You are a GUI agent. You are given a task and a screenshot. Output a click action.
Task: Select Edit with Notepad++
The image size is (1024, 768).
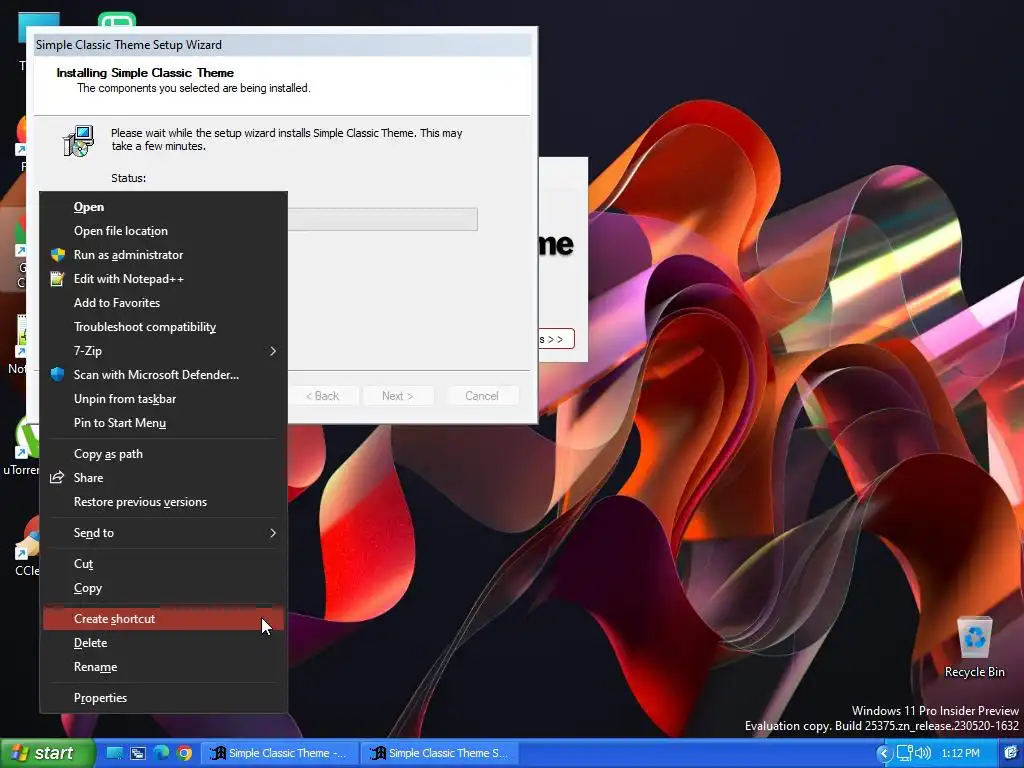point(163,279)
